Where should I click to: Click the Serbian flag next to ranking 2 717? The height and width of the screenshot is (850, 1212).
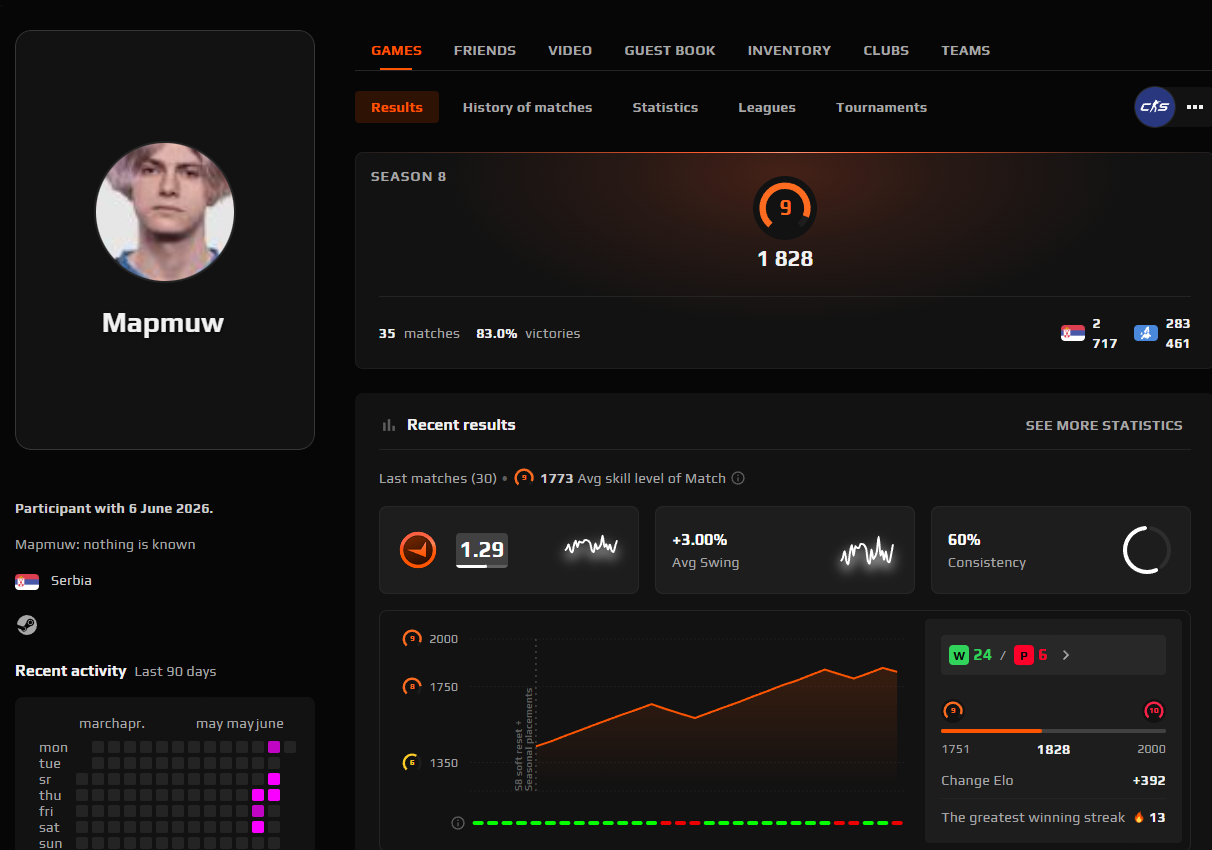[1073, 333]
